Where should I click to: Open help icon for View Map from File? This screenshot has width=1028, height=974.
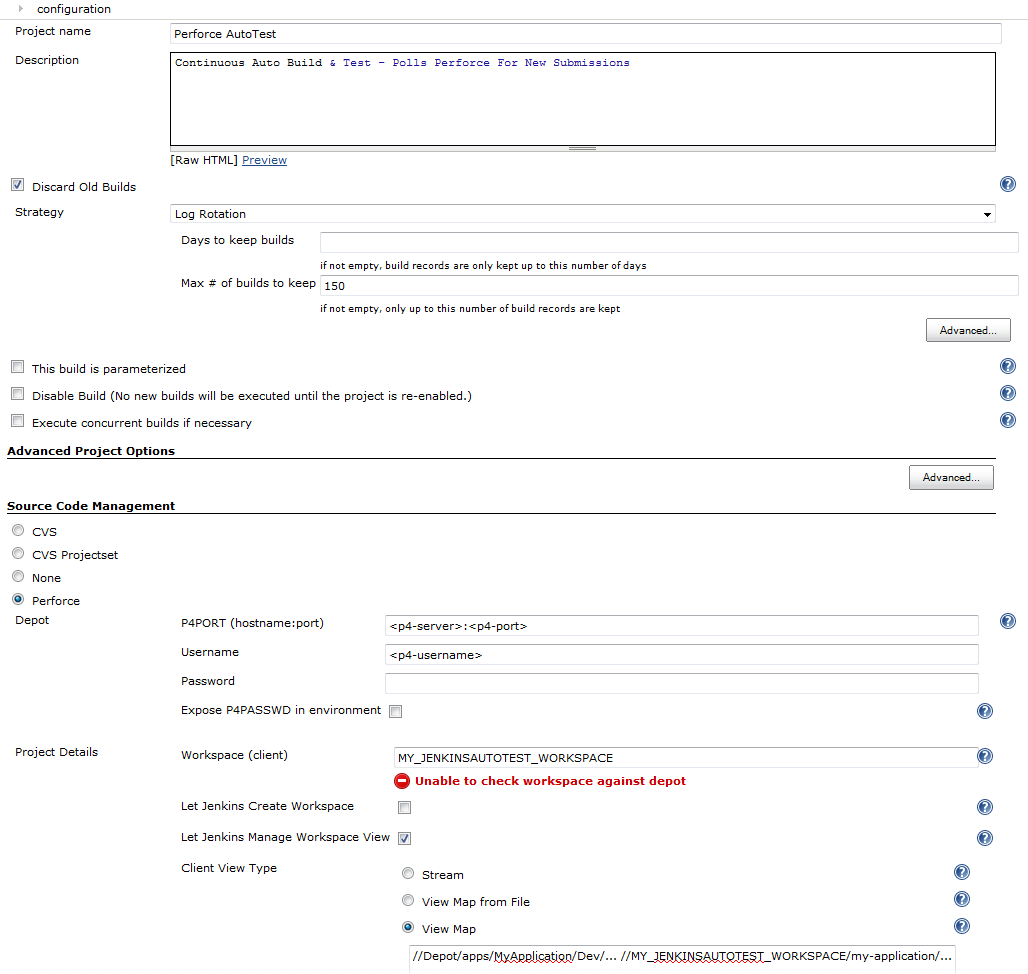[962, 899]
